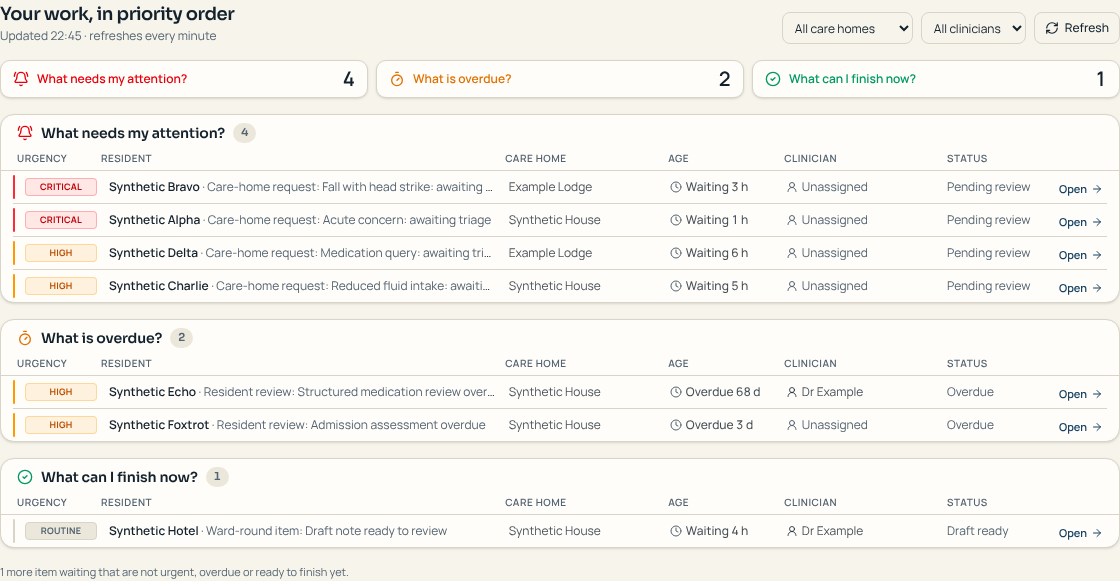Click clock icon next to Waiting 4 h
Screen dimensions: 1120x581
tap(676, 531)
